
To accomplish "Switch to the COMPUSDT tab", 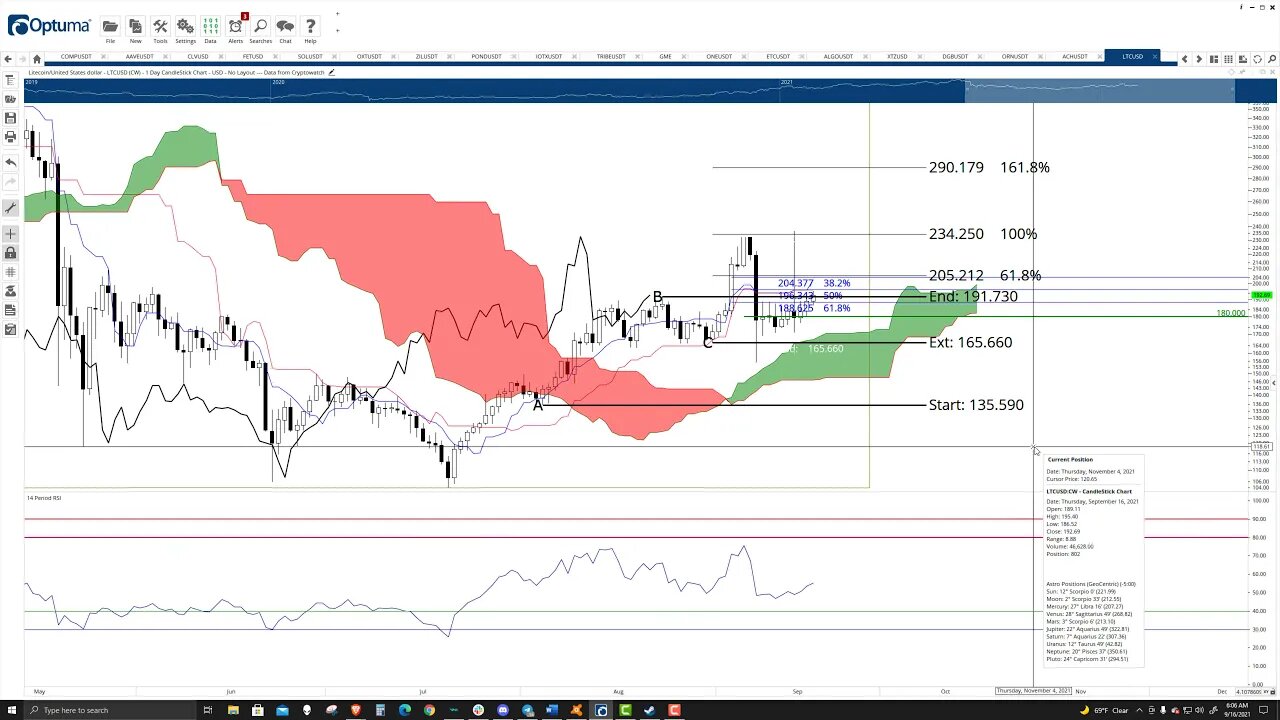I will coord(76,57).
